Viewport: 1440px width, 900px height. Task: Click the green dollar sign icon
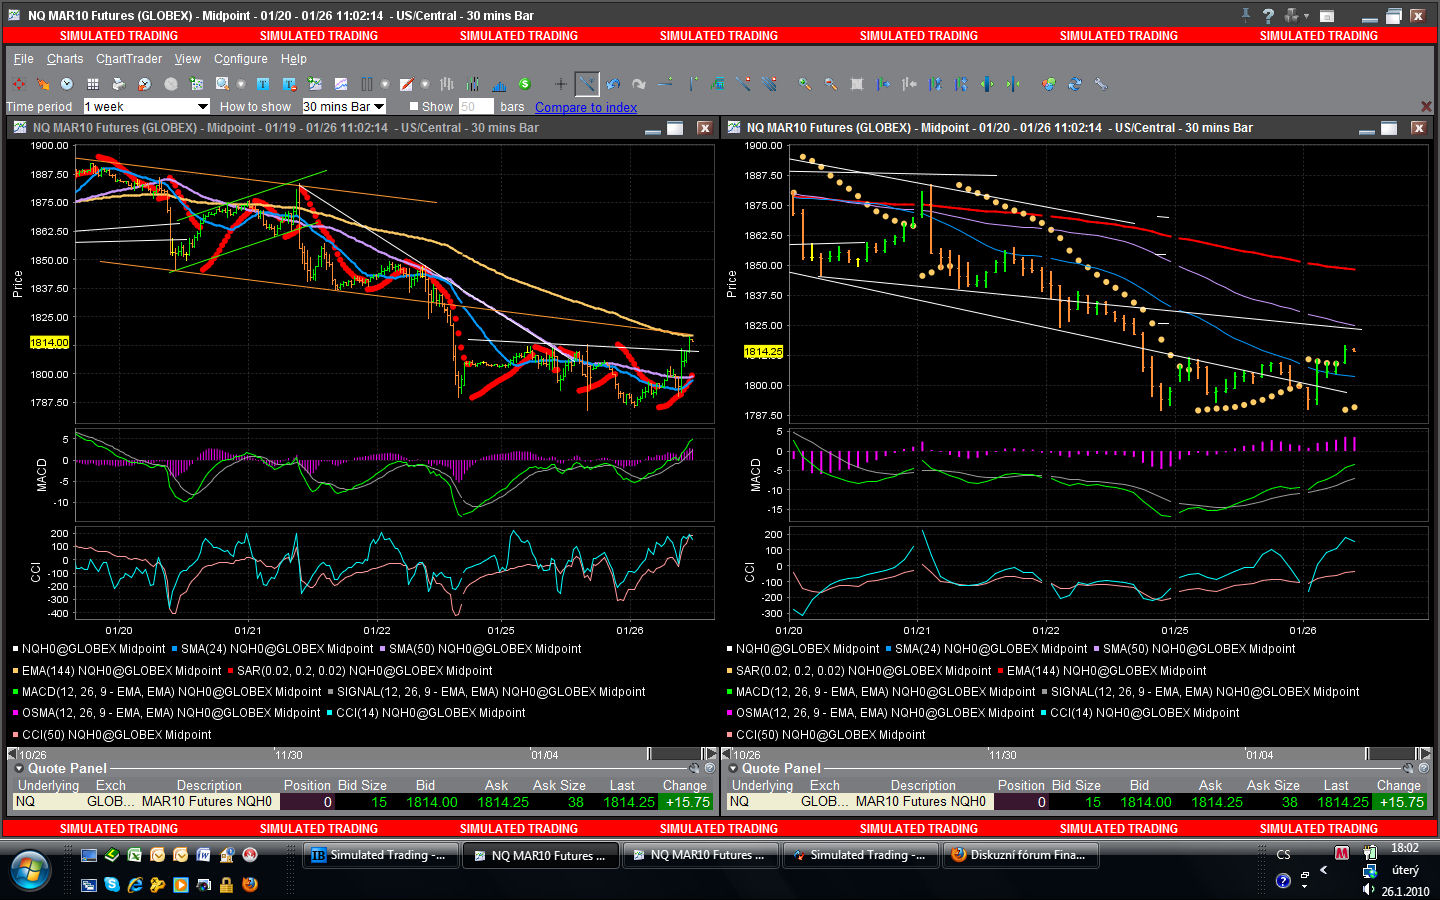point(524,84)
